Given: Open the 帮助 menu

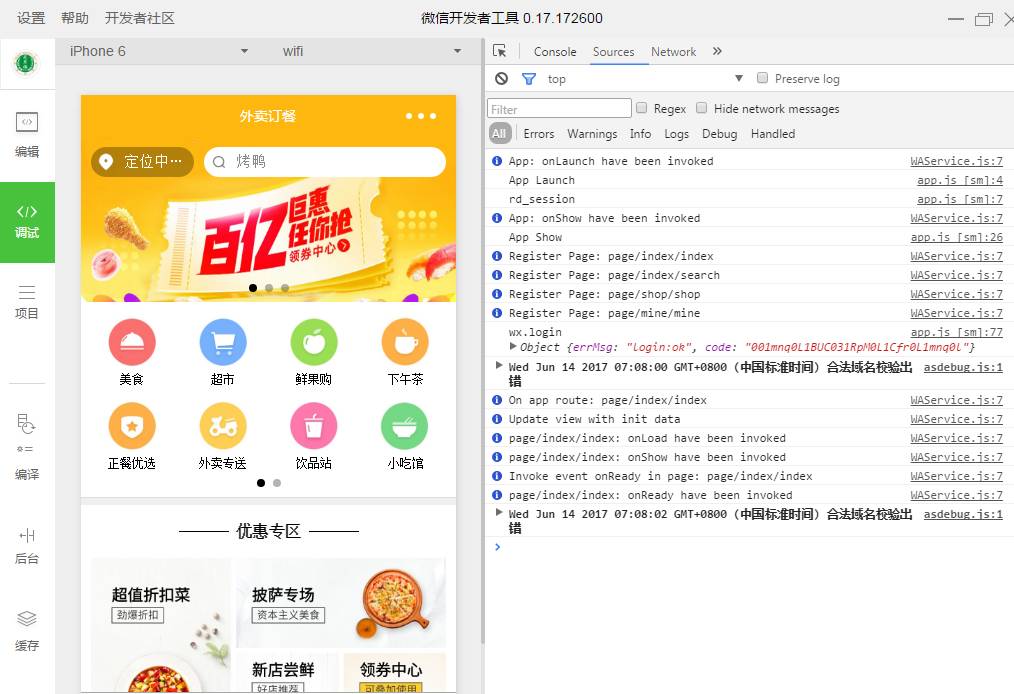Looking at the screenshot, I should [75, 18].
